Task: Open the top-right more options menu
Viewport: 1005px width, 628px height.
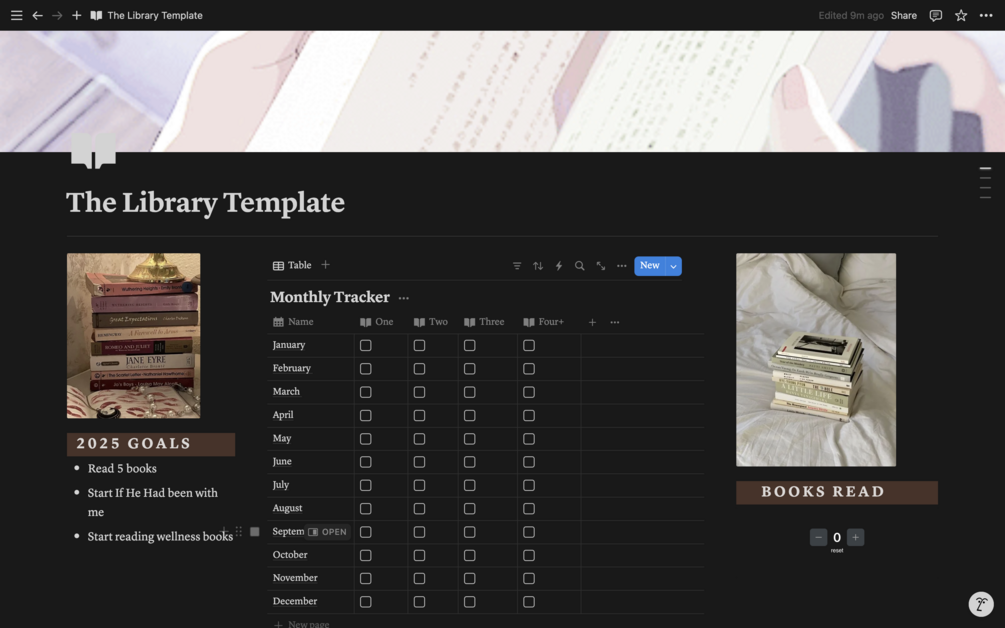Action: 986,15
